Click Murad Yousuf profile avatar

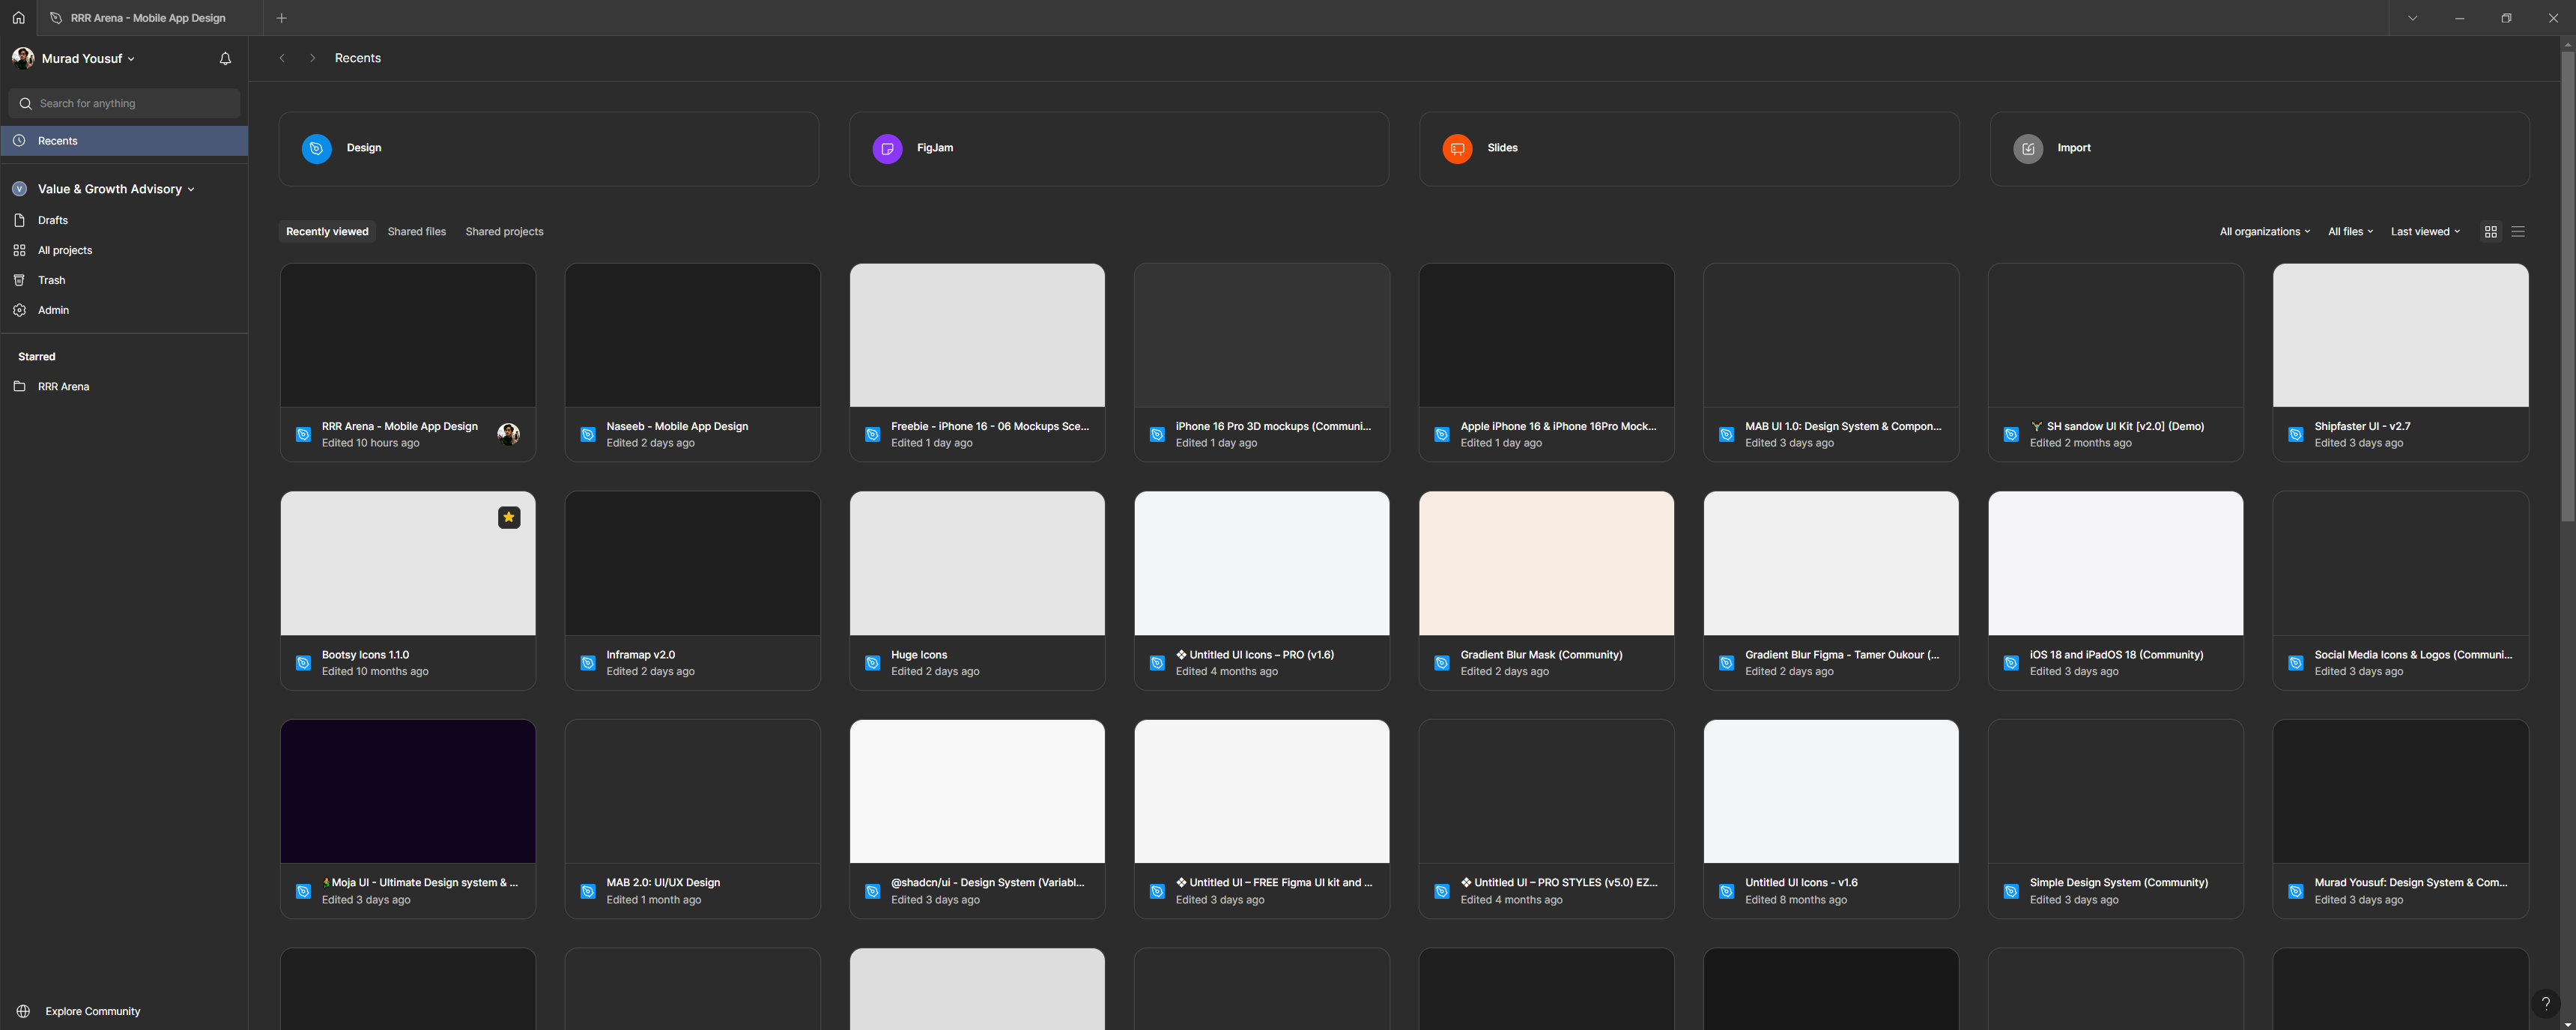22,58
